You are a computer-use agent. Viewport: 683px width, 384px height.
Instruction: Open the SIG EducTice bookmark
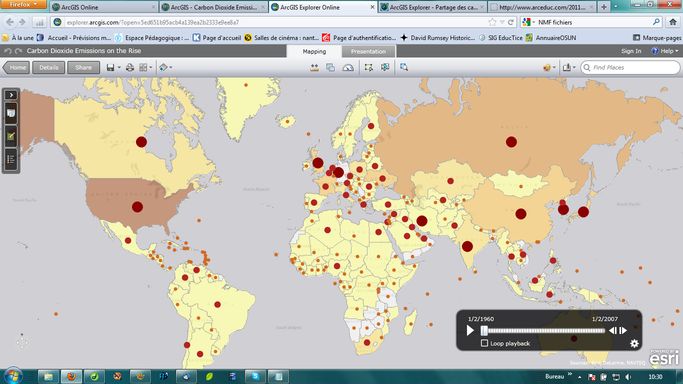(x=500, y=38)
